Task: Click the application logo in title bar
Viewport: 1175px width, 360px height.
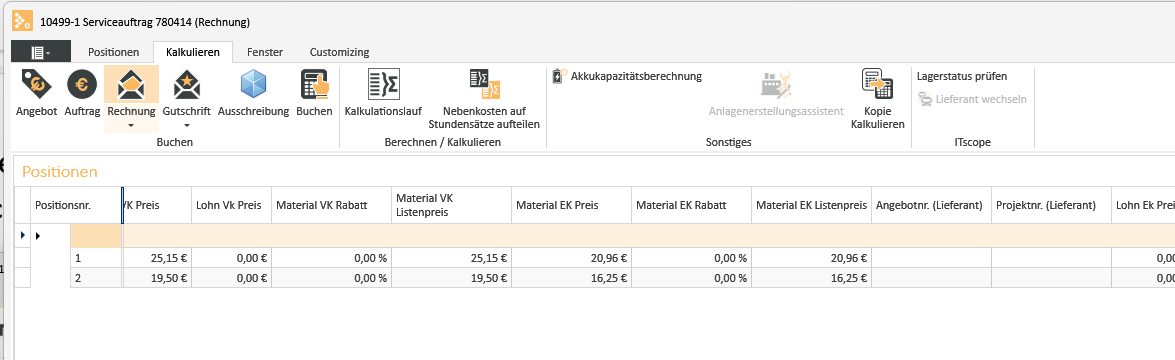Action: (x=22, y=22)
